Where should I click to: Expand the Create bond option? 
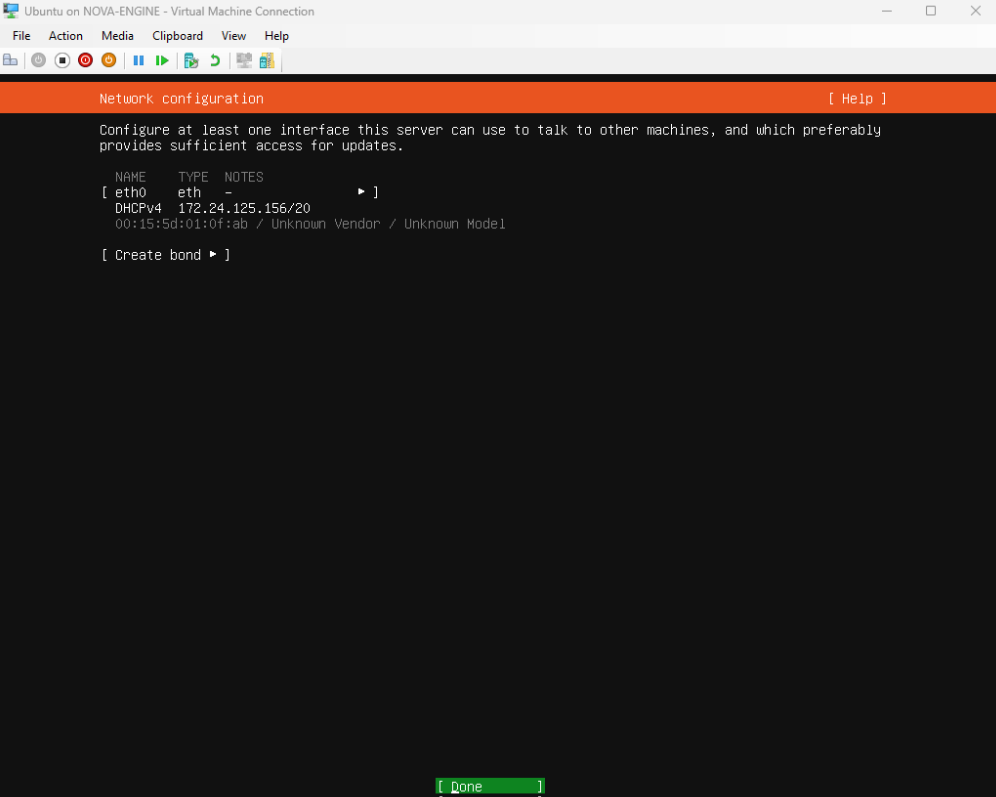point(166,255)
